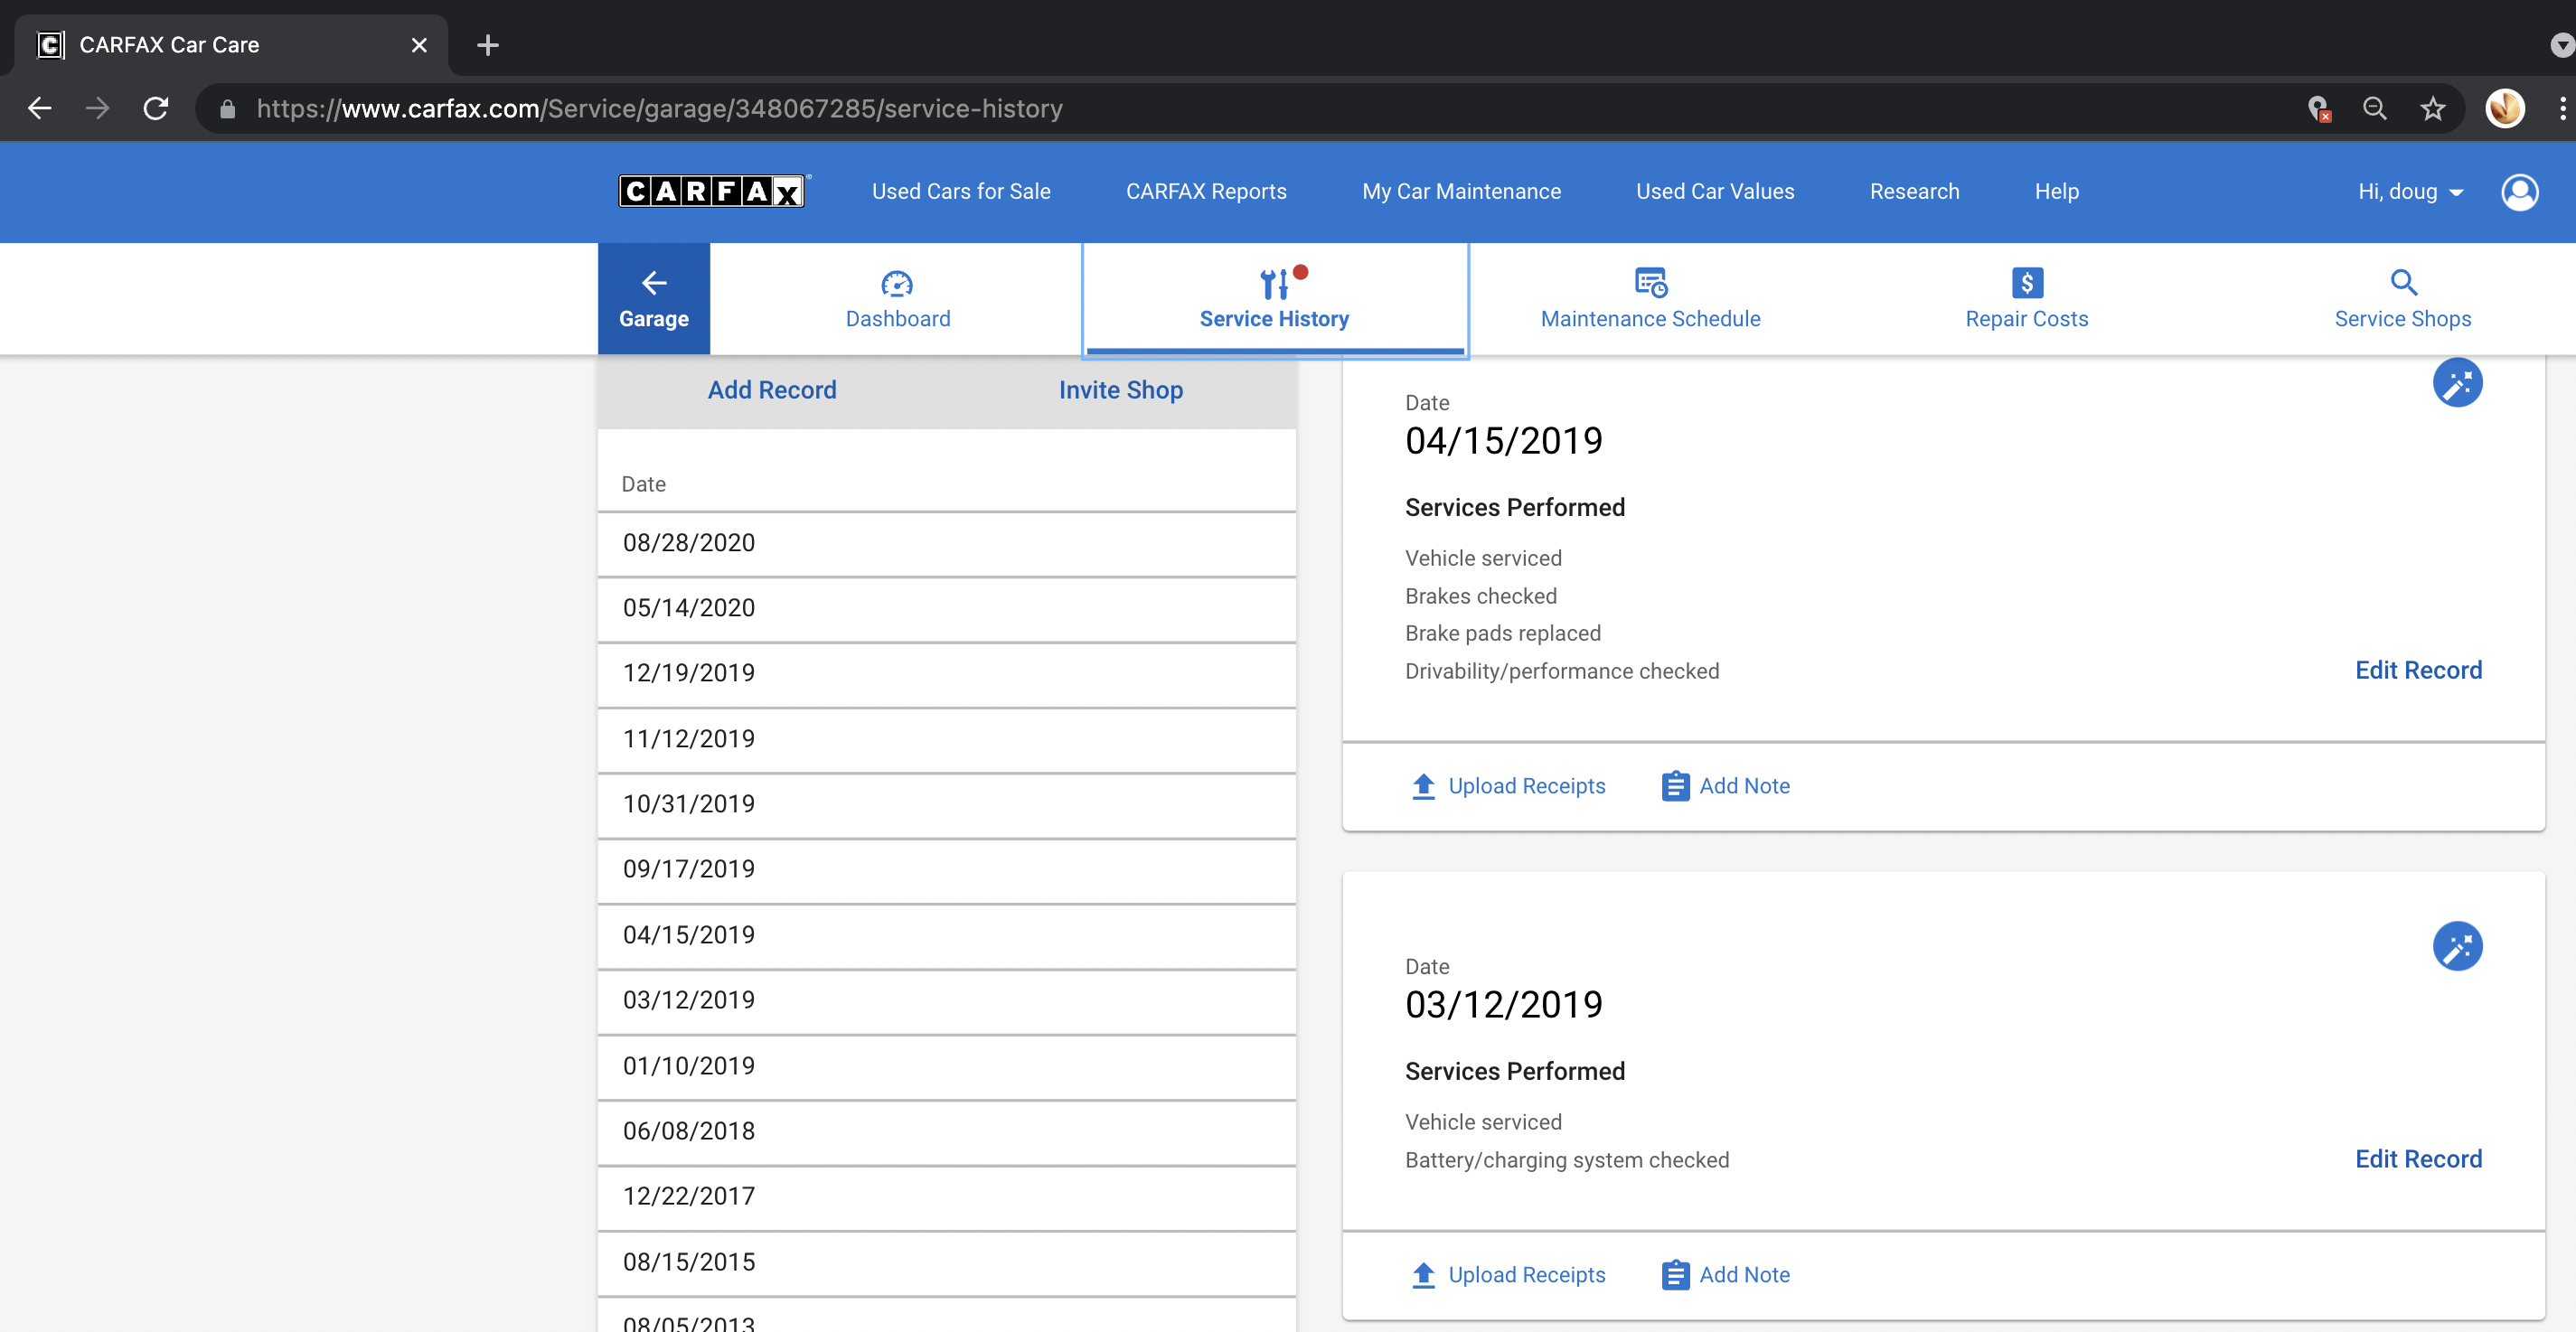The width and height of the screenshot is (2576, 1332).
Task: Reload the page with refresh icon
Action: tap(155, 108)
